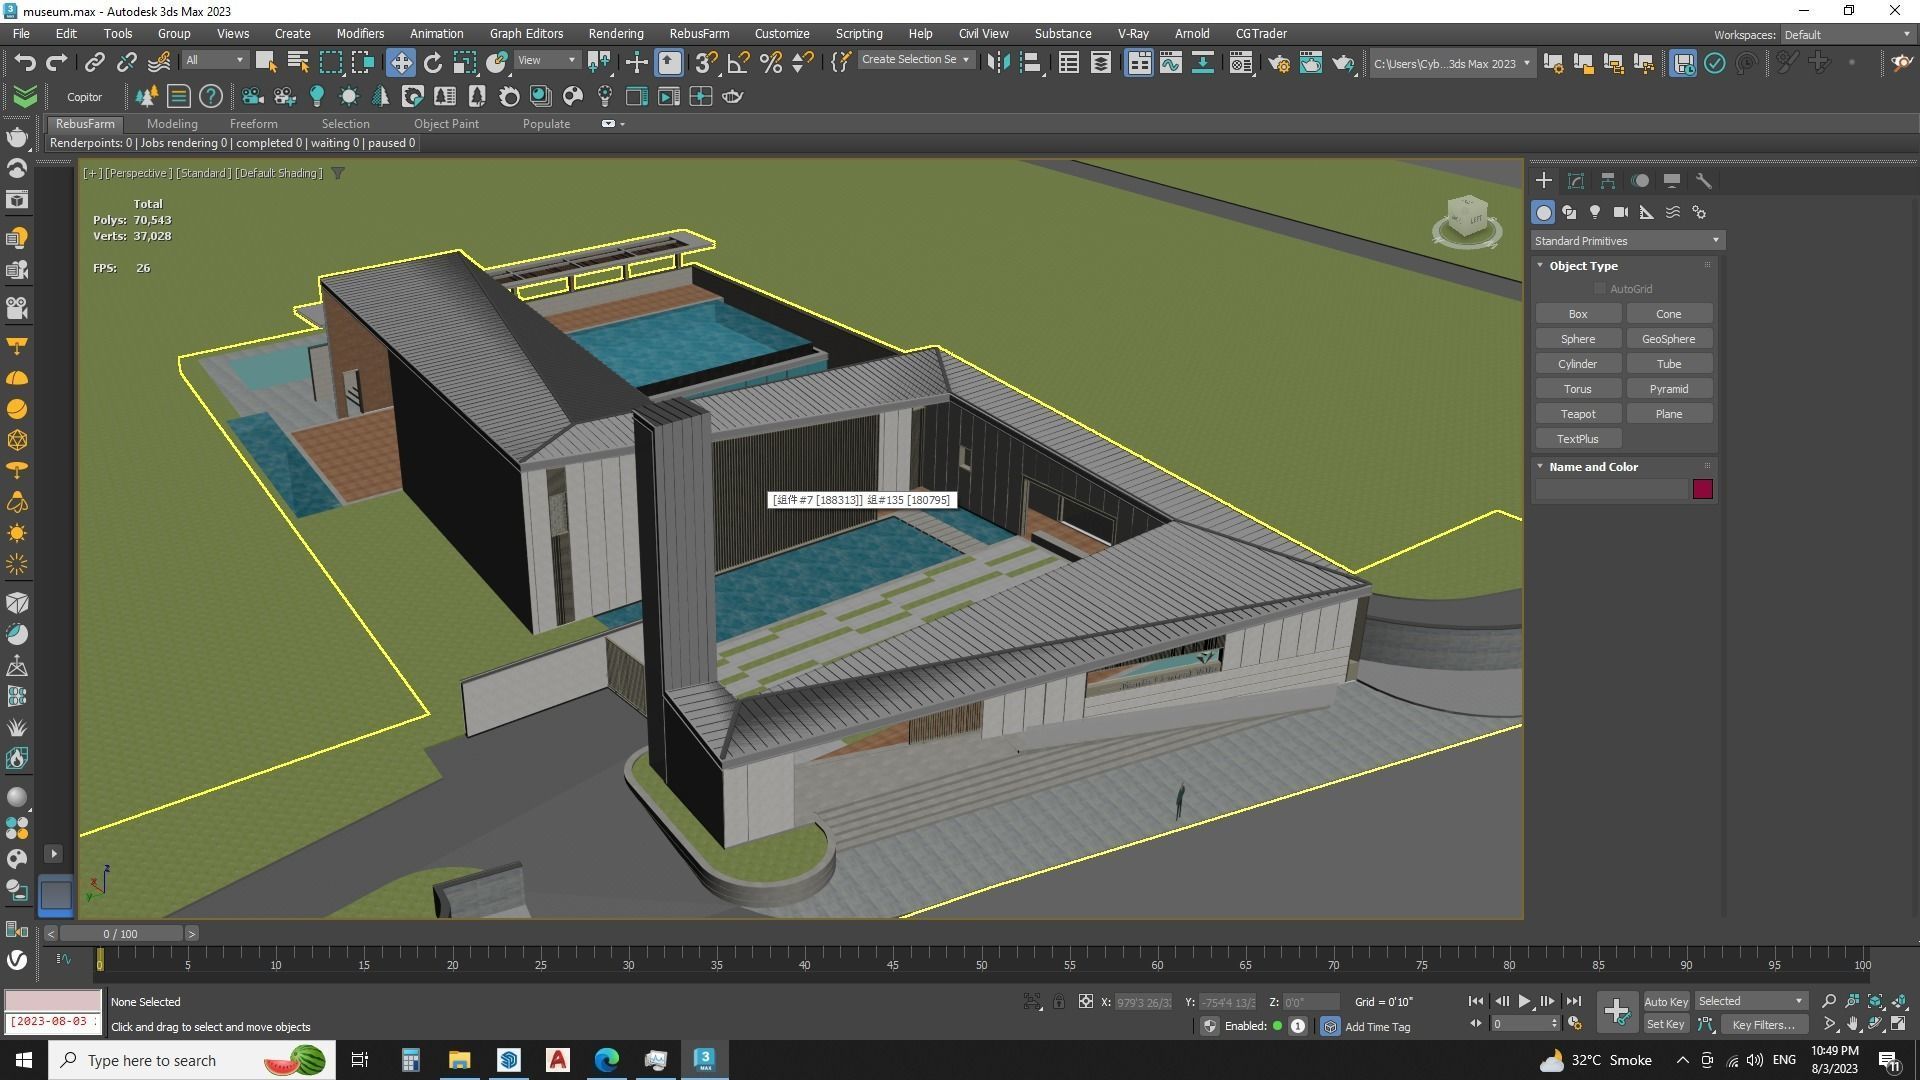This screenshot has width=1920, height=1080.
Task: Open the Motion panel tab
Action: 1640,181
